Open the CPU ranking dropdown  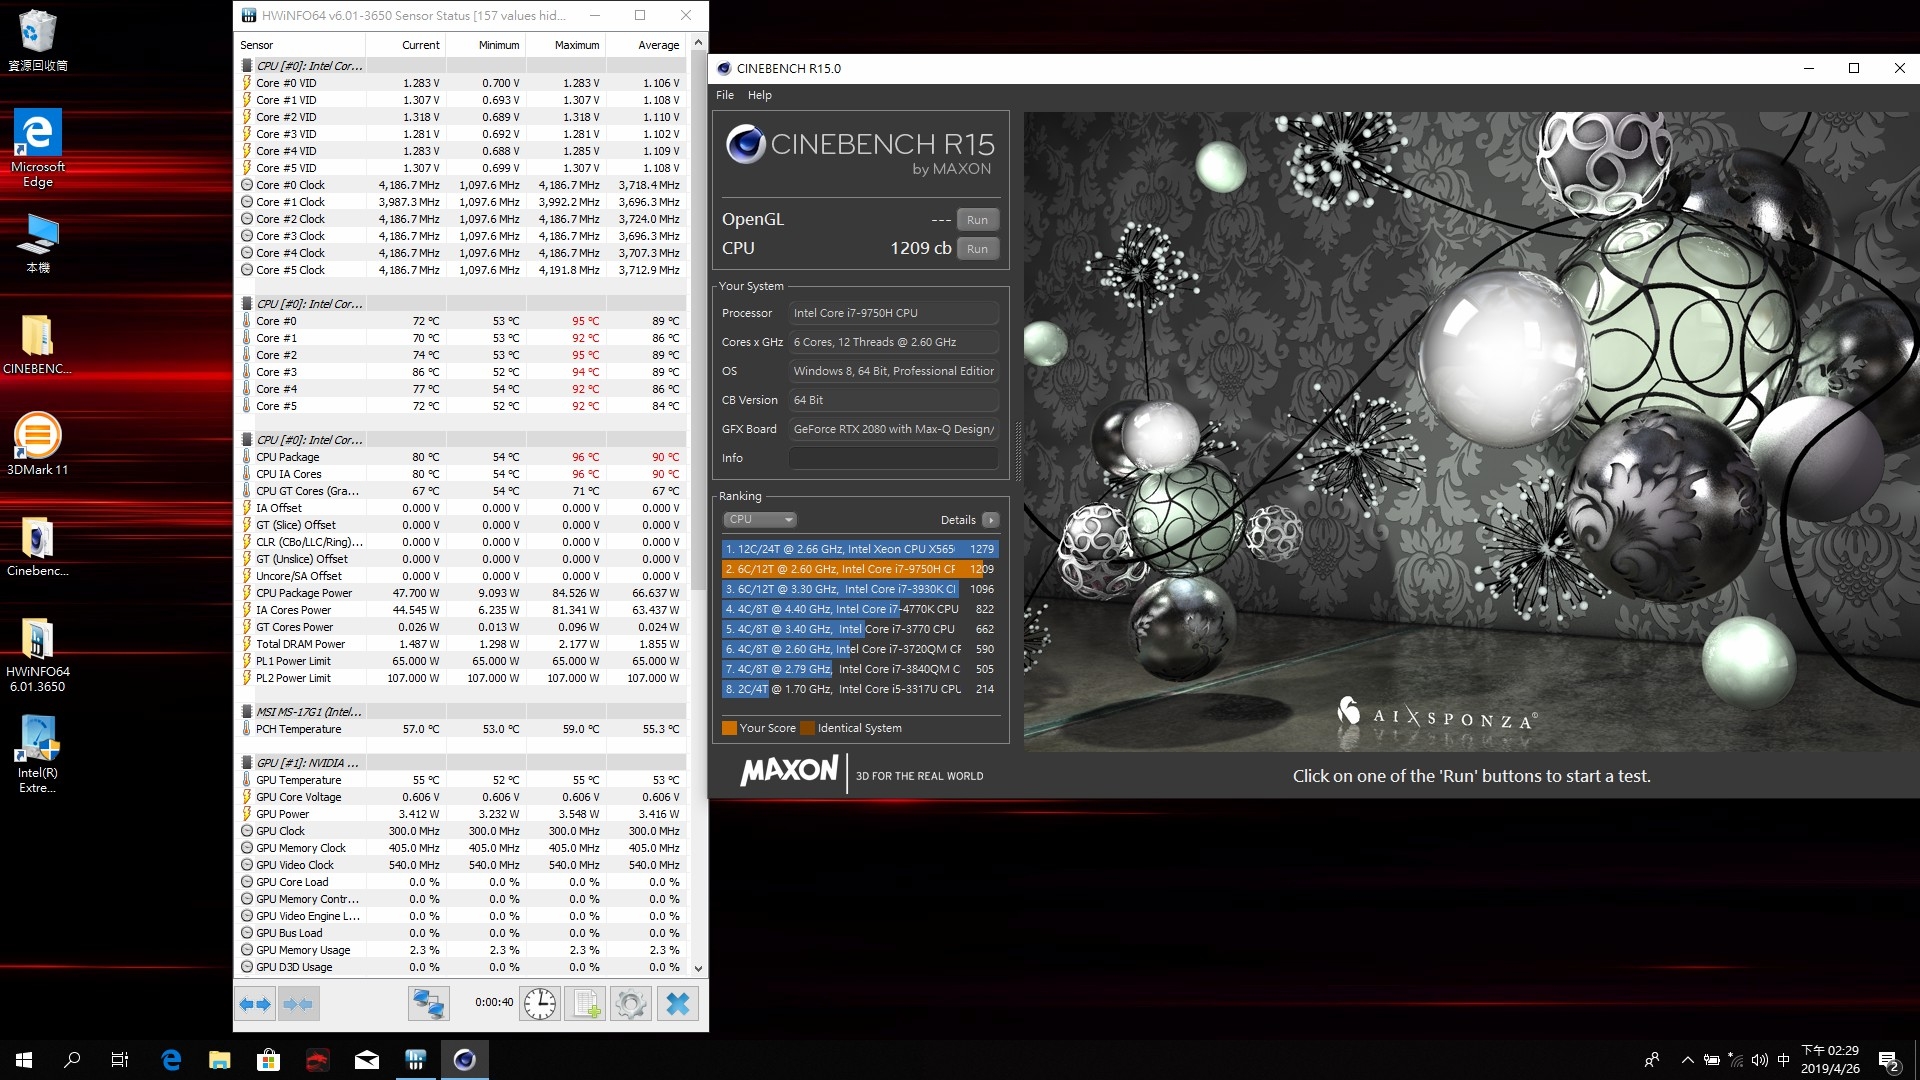760,520
